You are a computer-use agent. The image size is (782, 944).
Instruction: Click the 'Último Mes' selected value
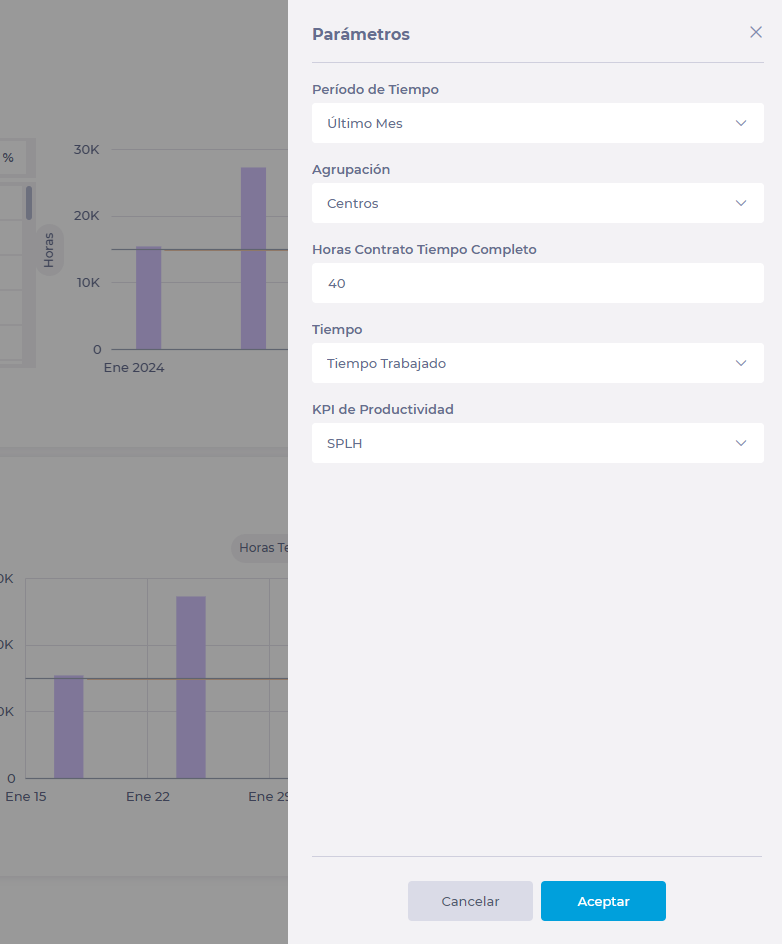pos(365,123)
